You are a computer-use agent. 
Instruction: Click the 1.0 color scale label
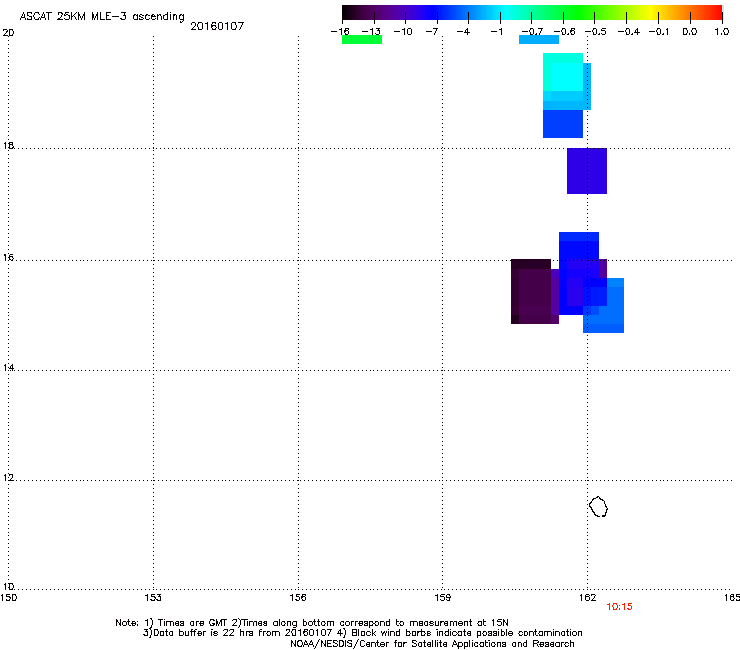pos(722,32)
